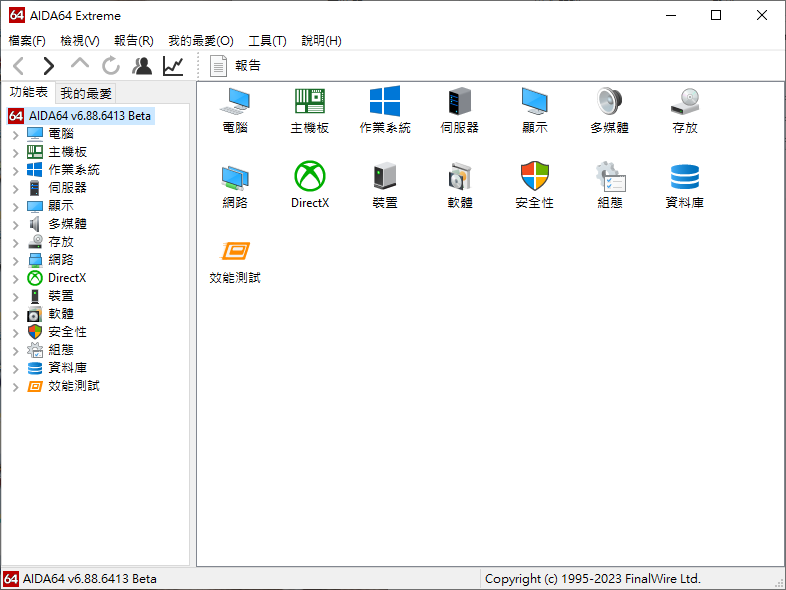The height and width of the screenshot is (590, 786).
Task: Expand the 多媒體 tree node chevron
Action: 16,225
